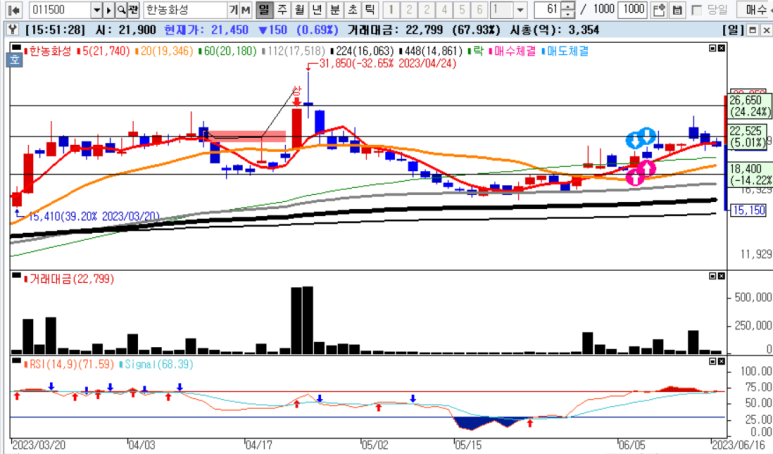Select the 틱 tick period
The height and width of the screenshot is (454, 773).
point(370,9)
